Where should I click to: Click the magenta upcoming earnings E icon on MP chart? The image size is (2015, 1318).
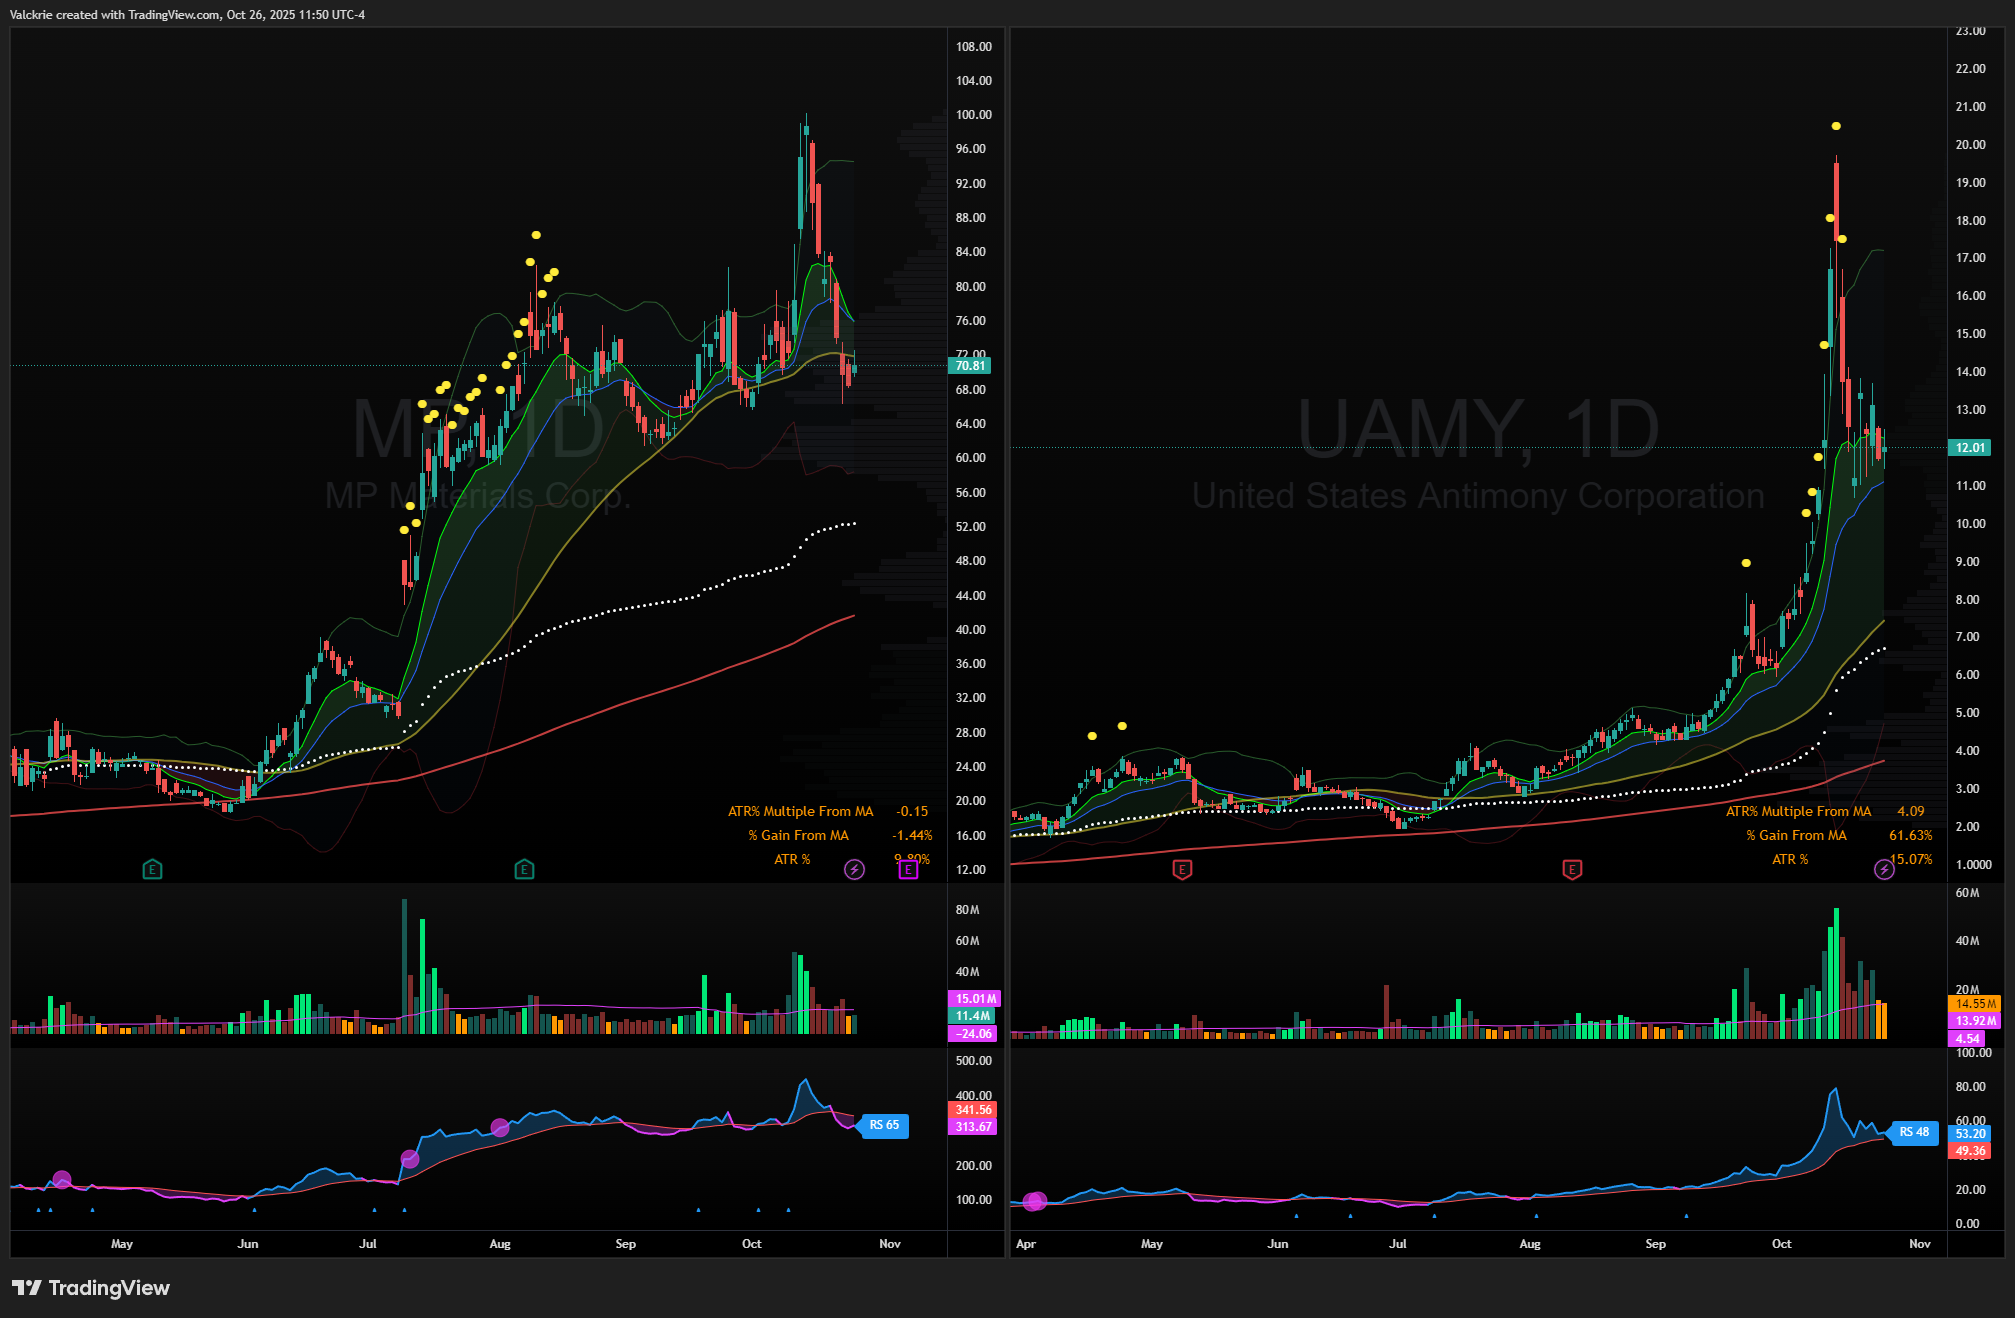coord(908,869)
